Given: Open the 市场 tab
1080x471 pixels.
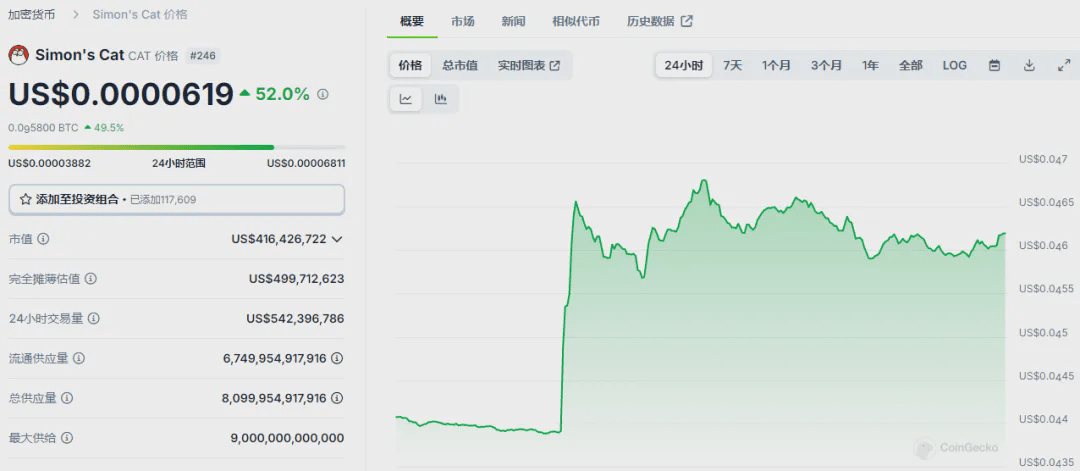Looking at the screenshot, I should (x=463, y=21).
